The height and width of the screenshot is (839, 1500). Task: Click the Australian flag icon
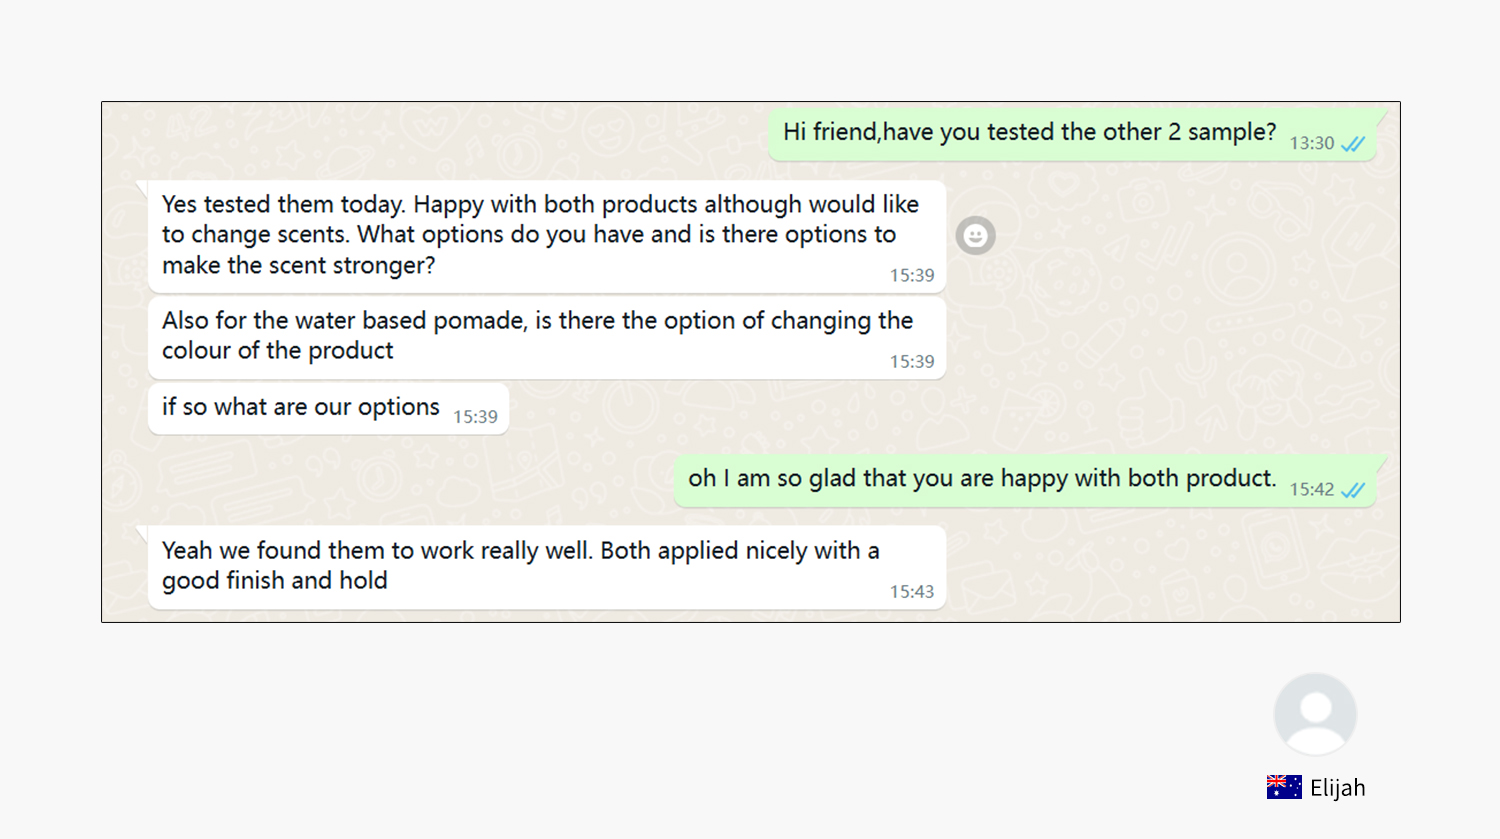(1284, 787)
